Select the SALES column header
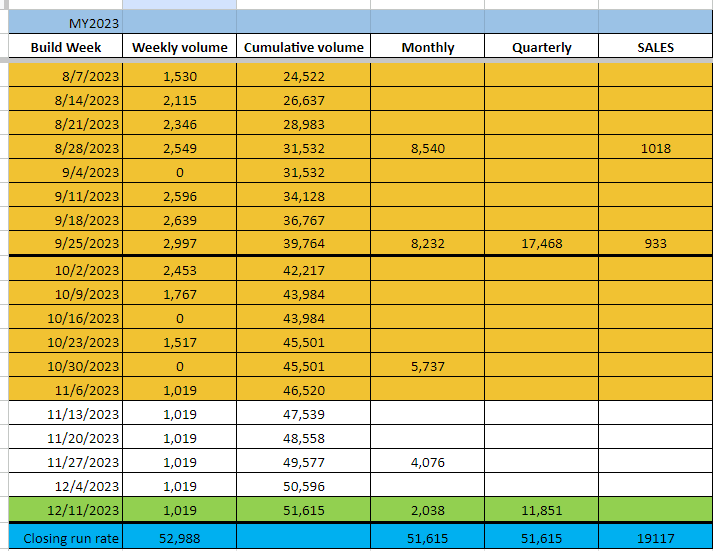Viewport: 713px width, 551px height. point(655,47)
